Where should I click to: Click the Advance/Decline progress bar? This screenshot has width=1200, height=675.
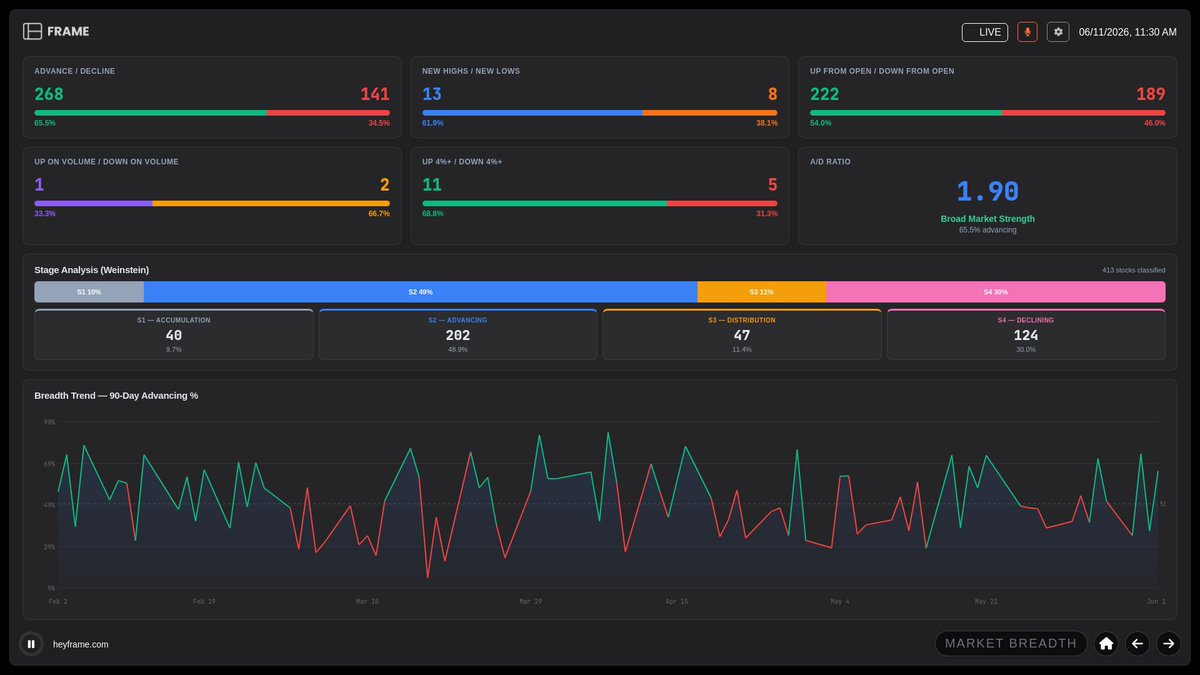(212, 113)
